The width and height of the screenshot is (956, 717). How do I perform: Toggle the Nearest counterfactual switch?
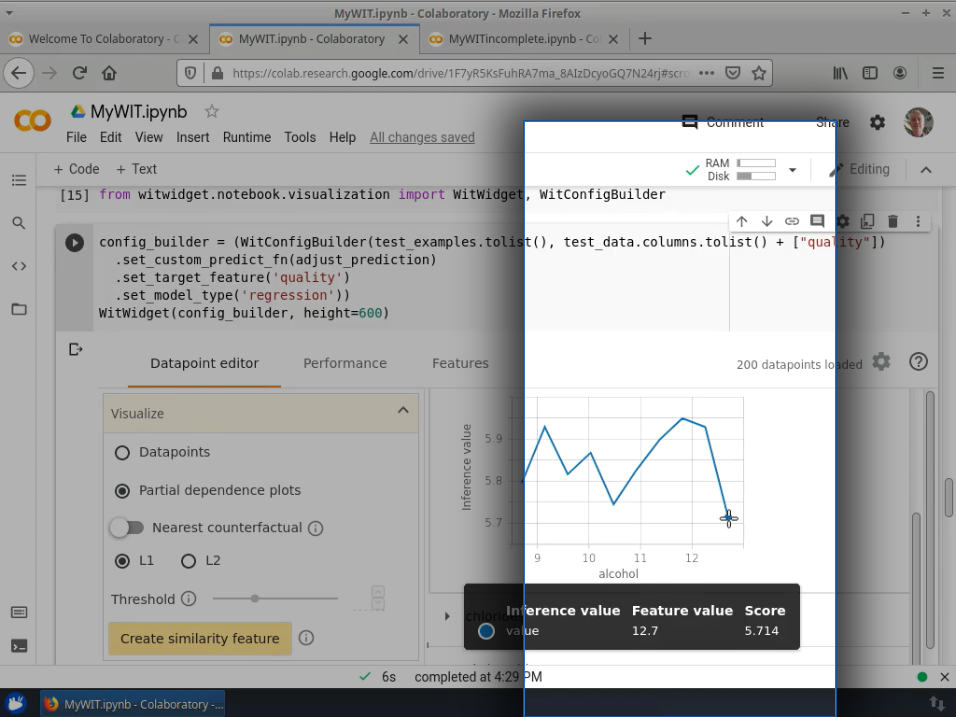127,527
